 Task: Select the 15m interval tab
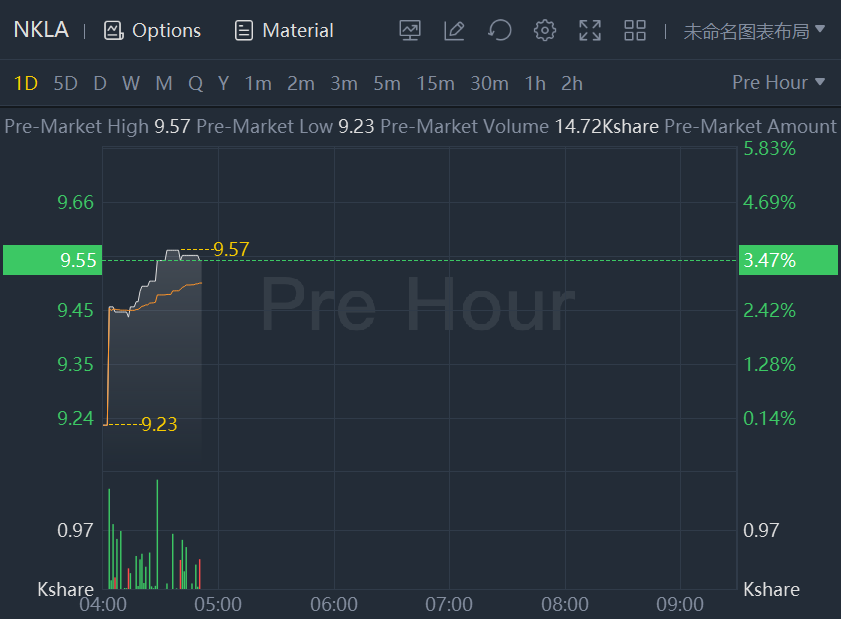point(435,83)
